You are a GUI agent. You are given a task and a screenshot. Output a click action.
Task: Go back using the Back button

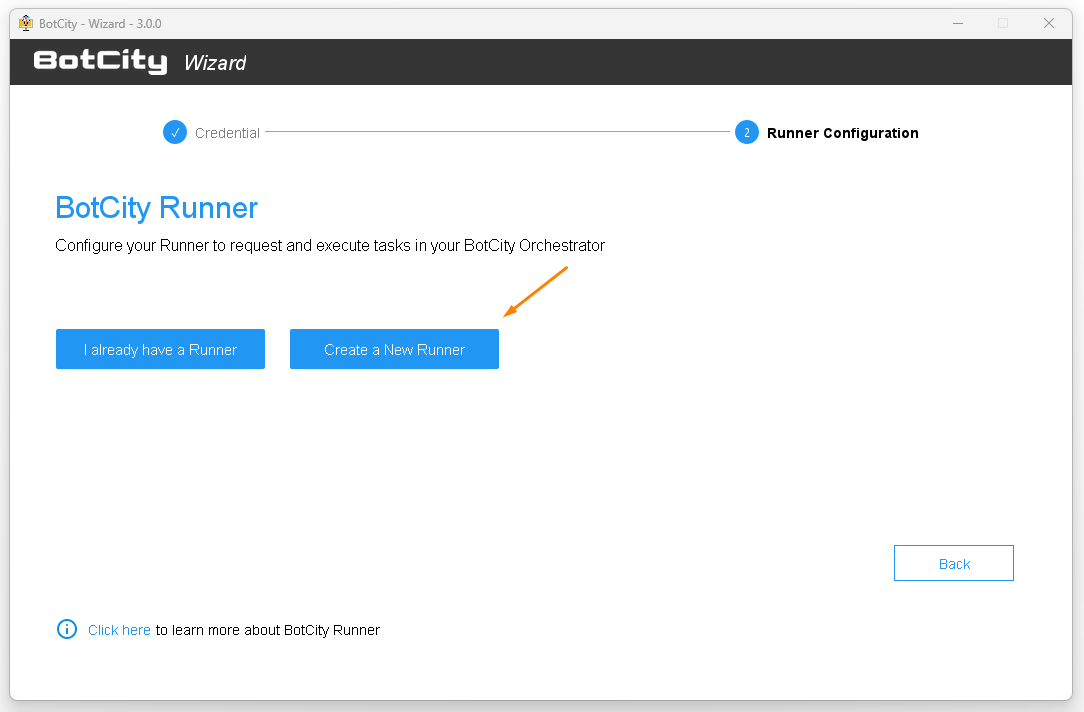(x=953, y=564)
